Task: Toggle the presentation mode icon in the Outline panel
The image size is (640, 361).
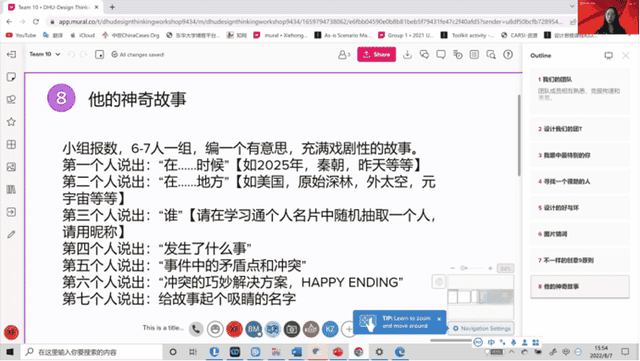Action: [609, 56]
